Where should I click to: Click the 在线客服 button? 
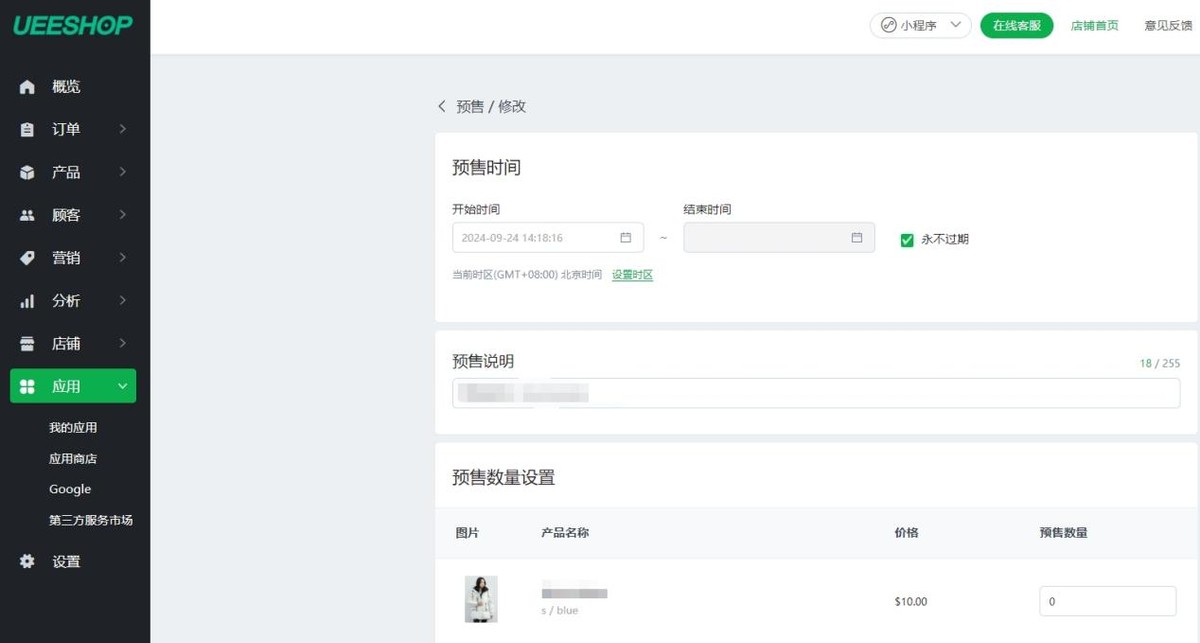pos(1017,25)
